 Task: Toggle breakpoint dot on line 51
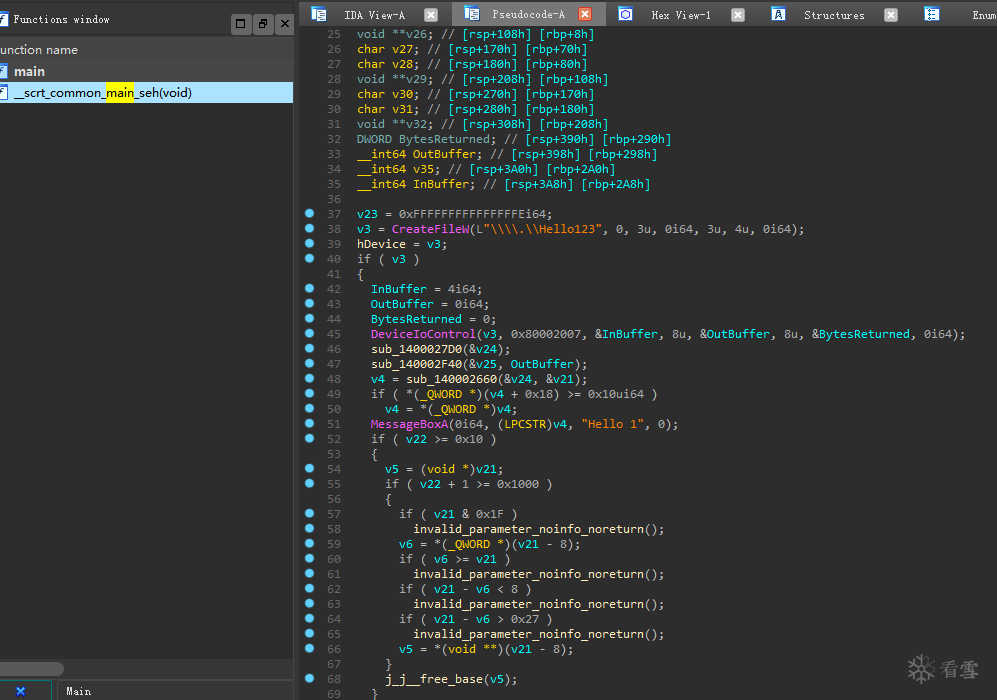309,423
